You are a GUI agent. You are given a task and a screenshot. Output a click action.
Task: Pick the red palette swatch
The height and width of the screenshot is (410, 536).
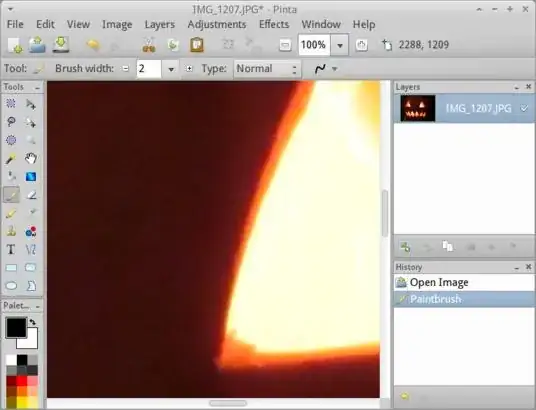22,381
